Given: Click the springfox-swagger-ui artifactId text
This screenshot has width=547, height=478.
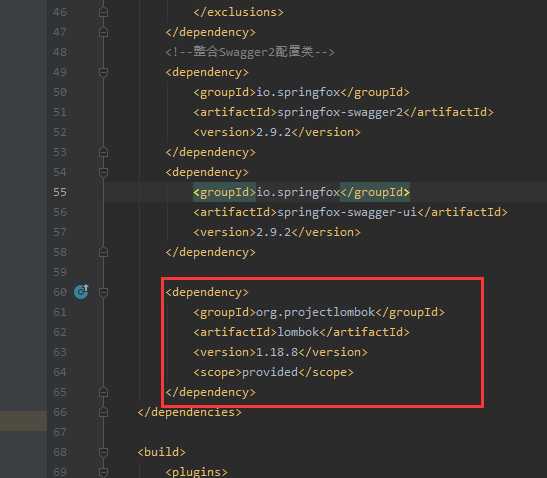Looking at the screenshot, I should pos(347,212).
